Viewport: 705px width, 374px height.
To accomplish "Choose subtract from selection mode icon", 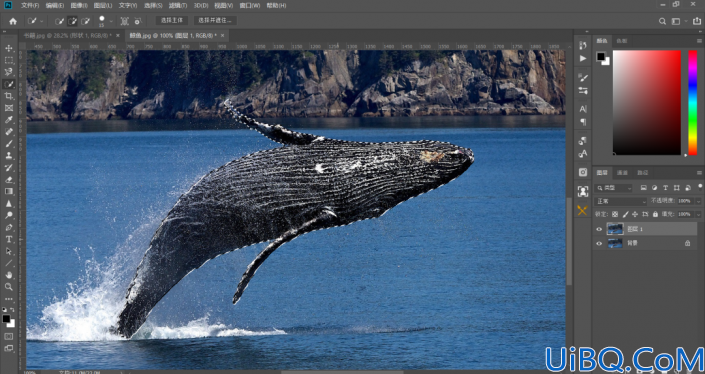I will tap(85, 21).
